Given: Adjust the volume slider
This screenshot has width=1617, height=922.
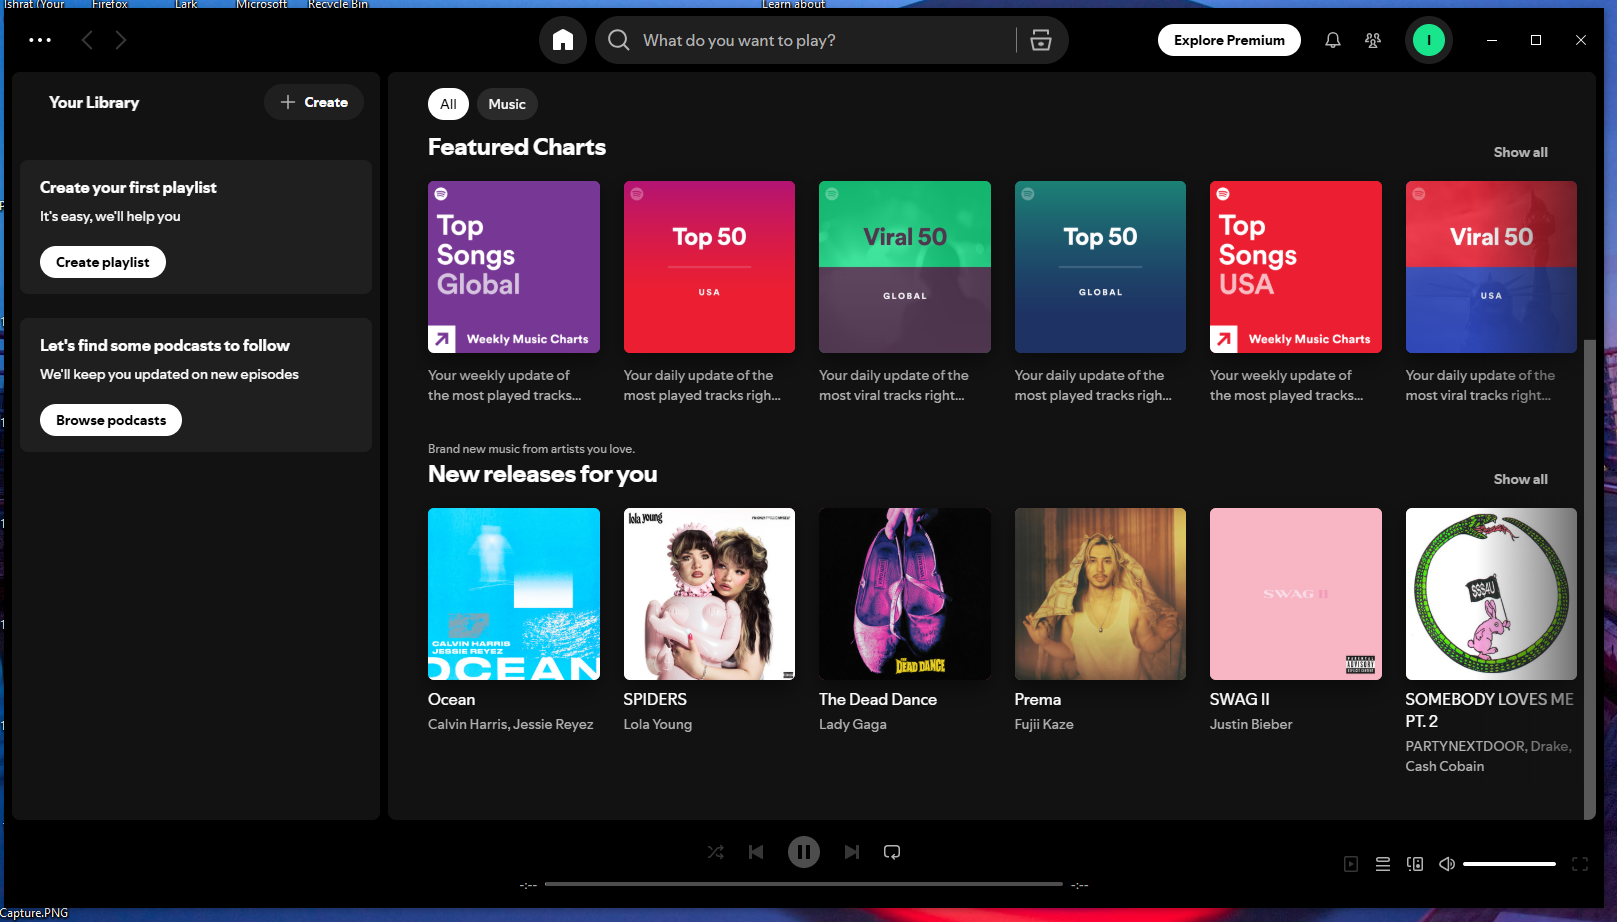Looking at the screenshot, I should tap(1510, 863).
